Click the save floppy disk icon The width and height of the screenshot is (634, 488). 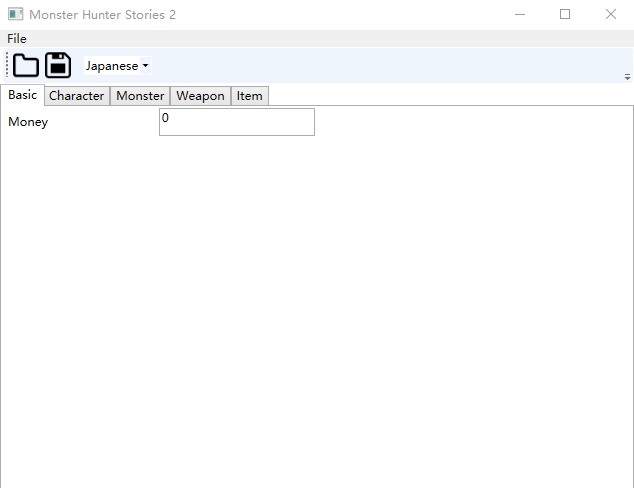tap(58, 65)
